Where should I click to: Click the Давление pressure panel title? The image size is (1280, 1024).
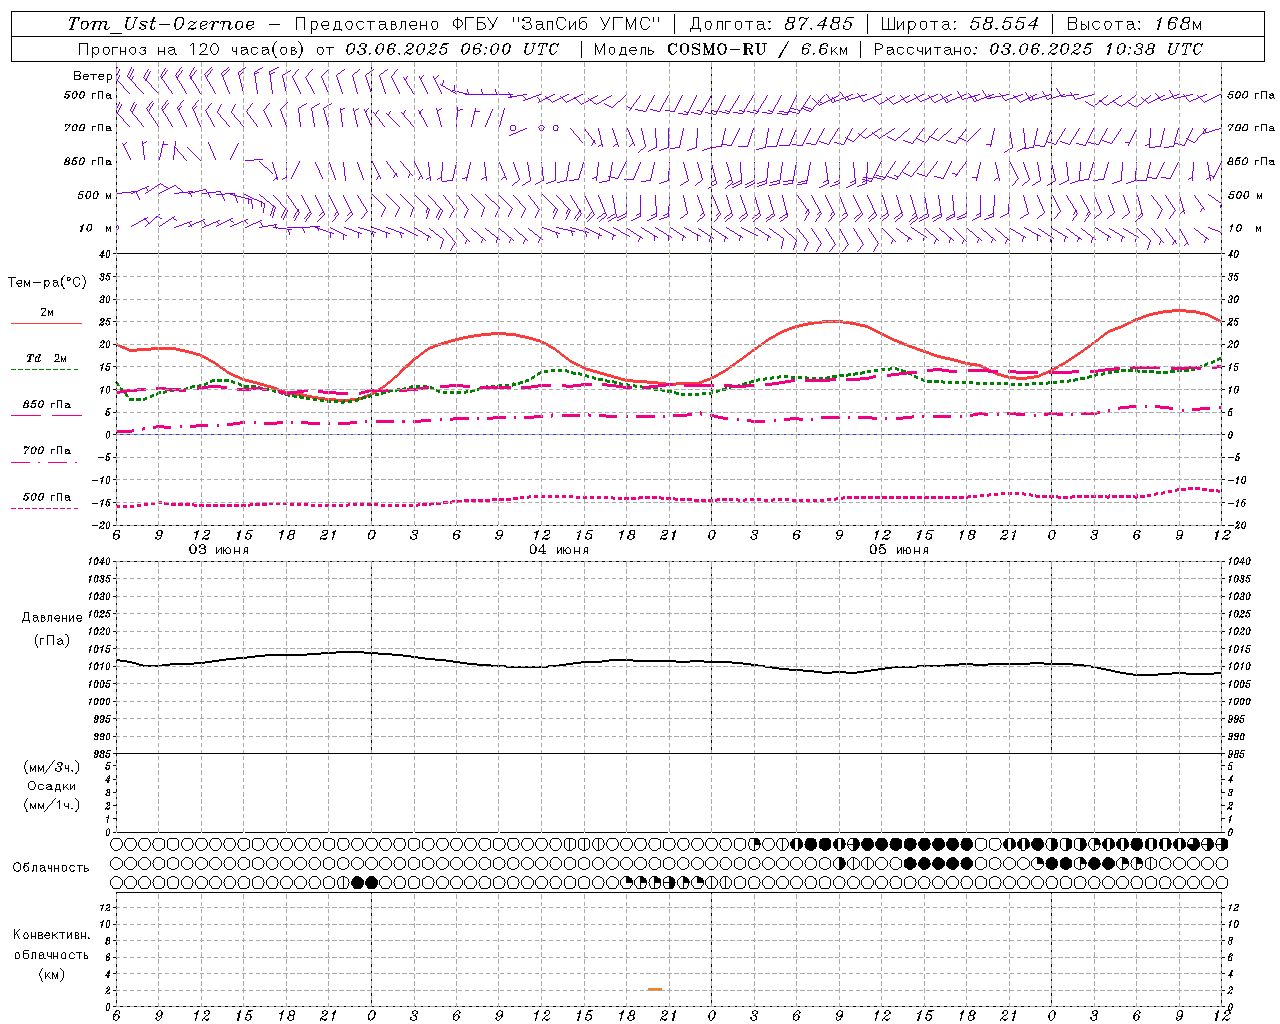point(52,618)
